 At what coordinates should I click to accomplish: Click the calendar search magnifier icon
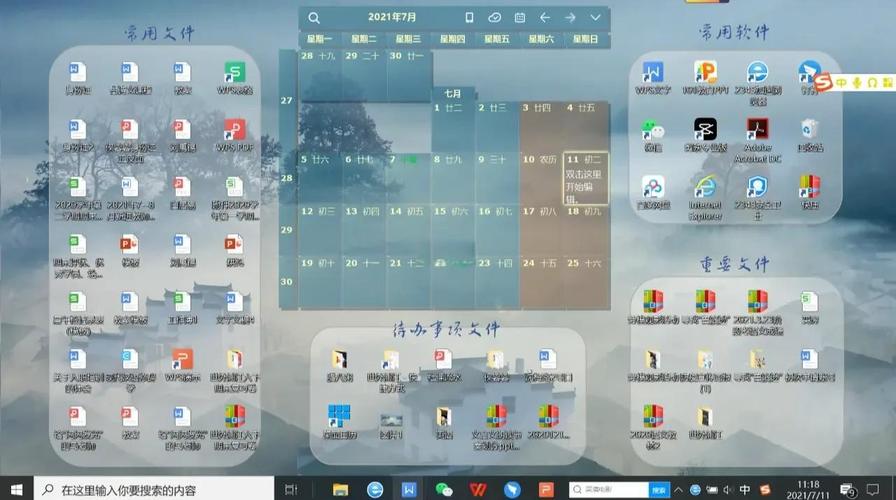314,18
